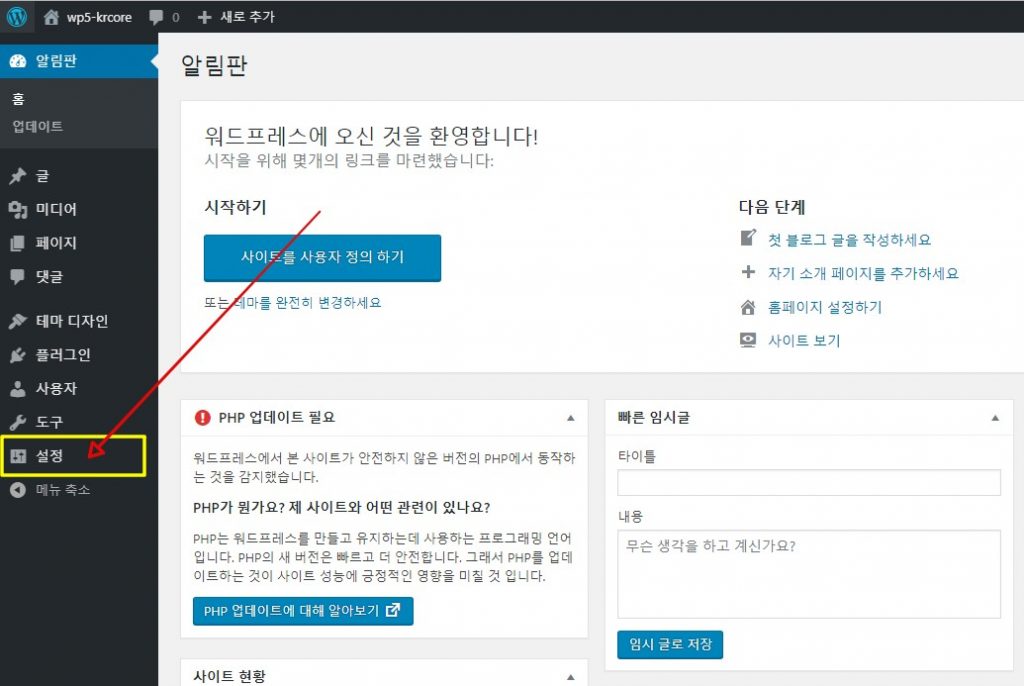Click 자기 소개 페이지를 추가하세요 link
Image resolution: width=1024 pixels, height=686 pixels.
(863, 273)
